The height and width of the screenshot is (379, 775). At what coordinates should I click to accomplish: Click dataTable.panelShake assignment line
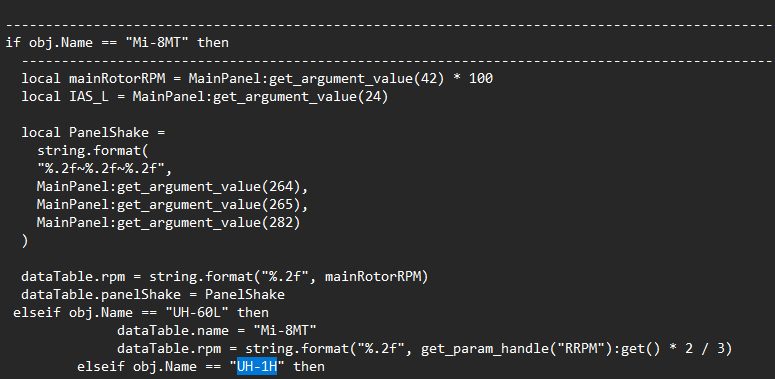[x=153, y=295]
